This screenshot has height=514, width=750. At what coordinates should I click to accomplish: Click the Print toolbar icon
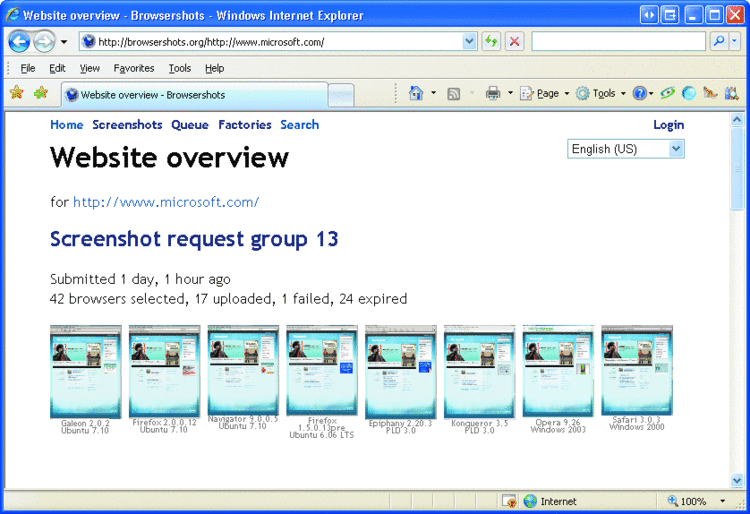(493, 93)
